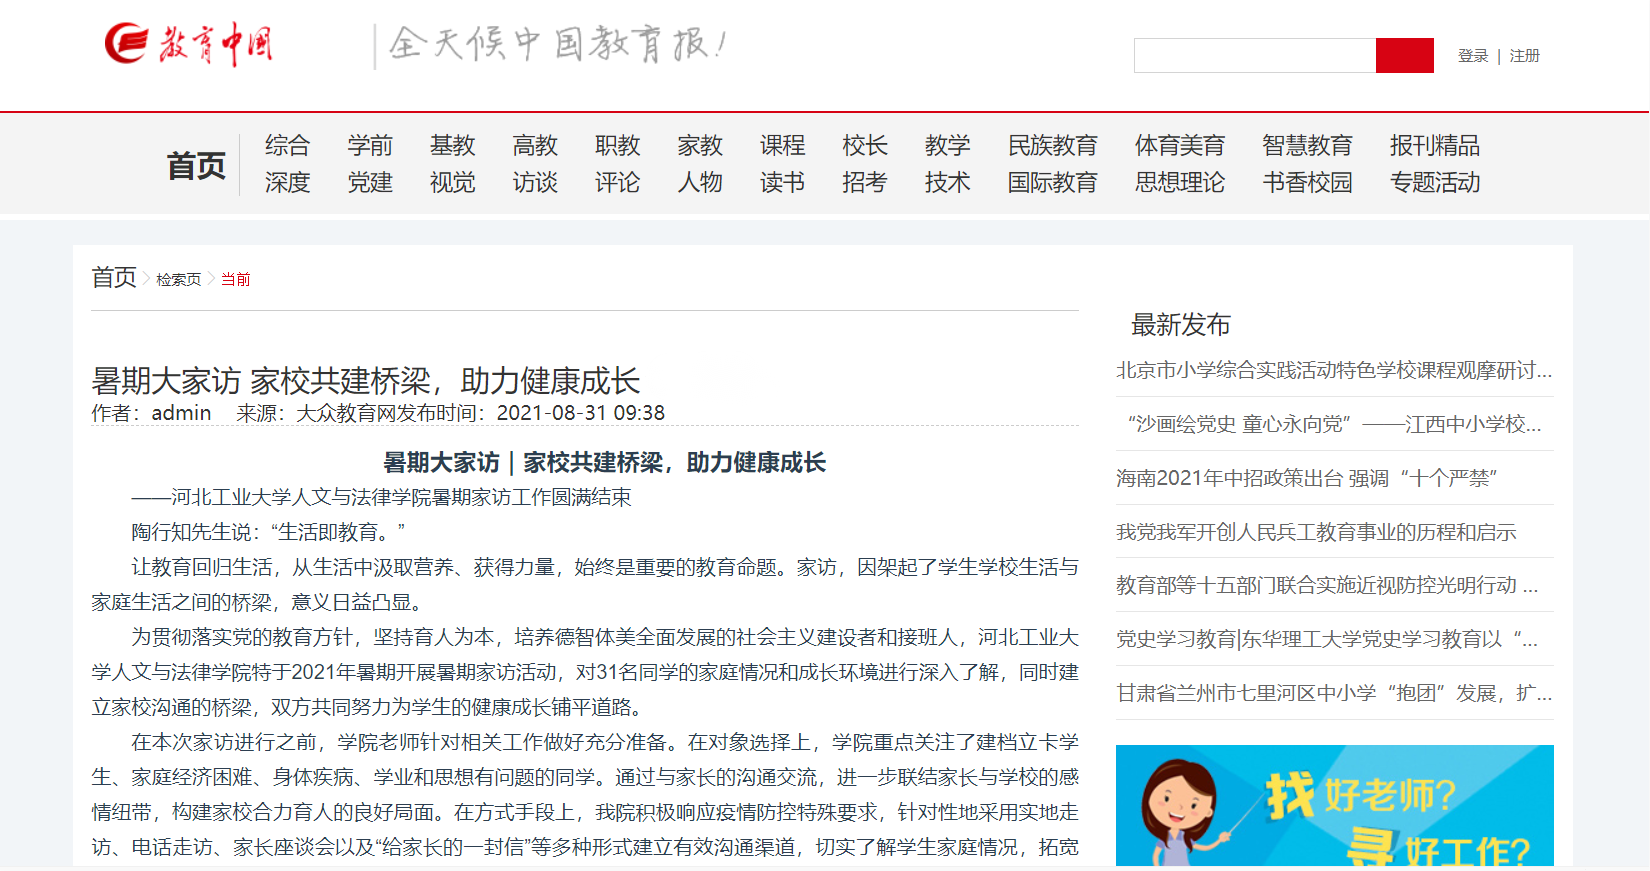Type in the search input field

(1254, 56)
